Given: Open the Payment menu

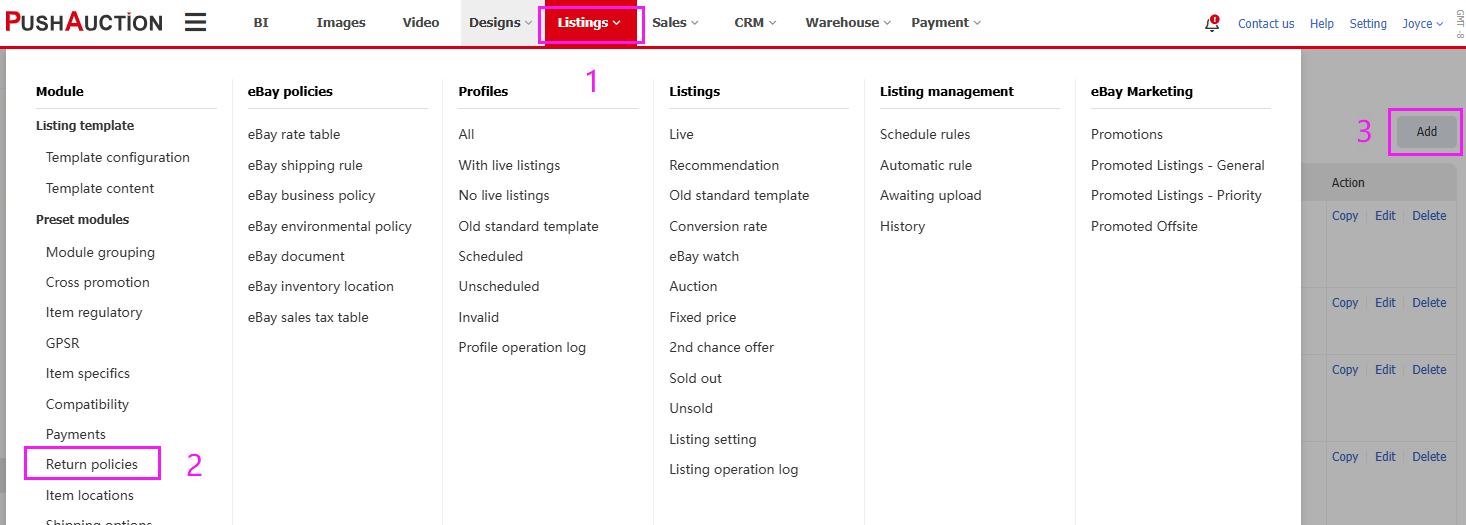Looking at the screenshot, I should click(x=946, y=22).
